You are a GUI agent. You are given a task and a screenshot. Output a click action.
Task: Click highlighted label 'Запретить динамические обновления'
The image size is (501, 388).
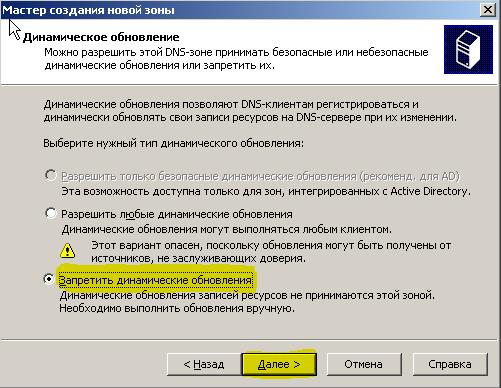pyautogui.click(x=156, y=280)
